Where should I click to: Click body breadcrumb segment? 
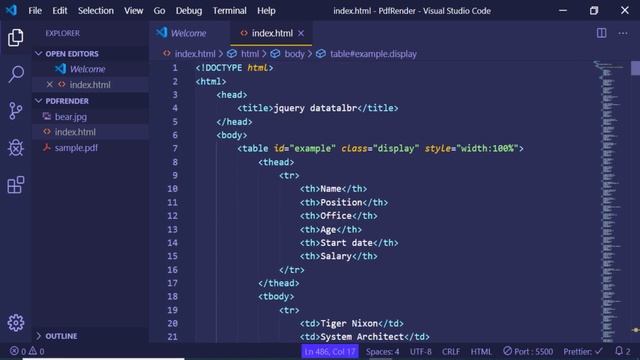(x=294, y=54)
